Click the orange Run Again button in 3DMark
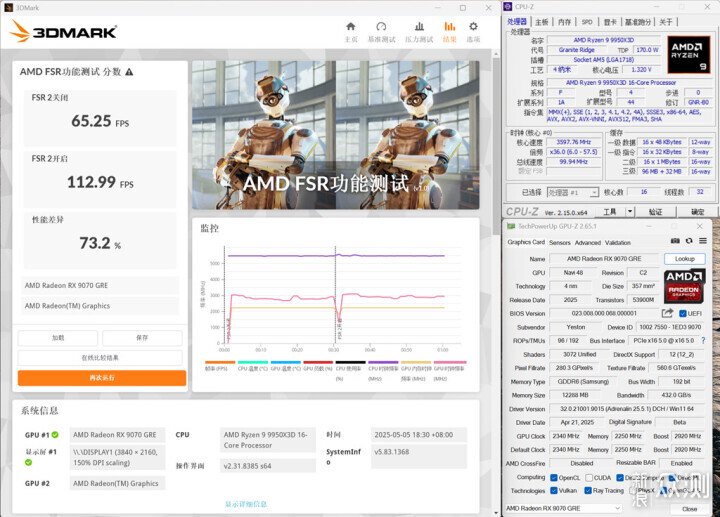720x517 pixels. click(x=102, y=378)
